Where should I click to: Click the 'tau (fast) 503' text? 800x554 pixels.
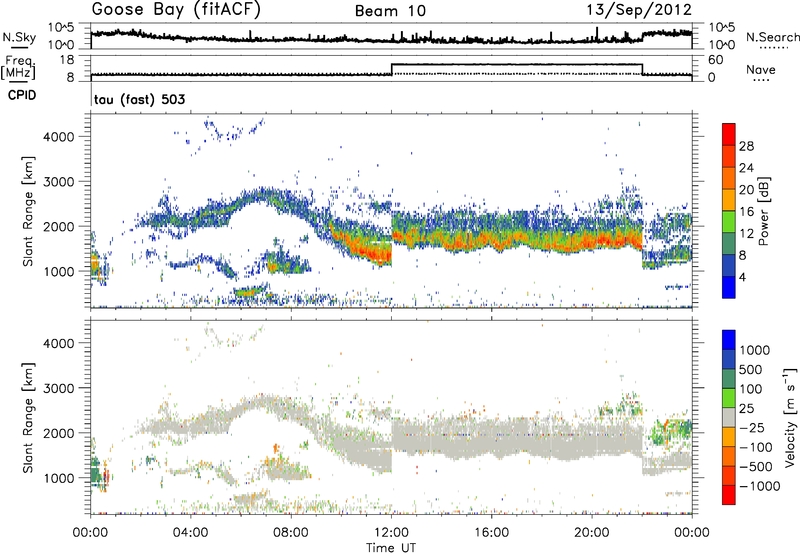tap(139, 99)
